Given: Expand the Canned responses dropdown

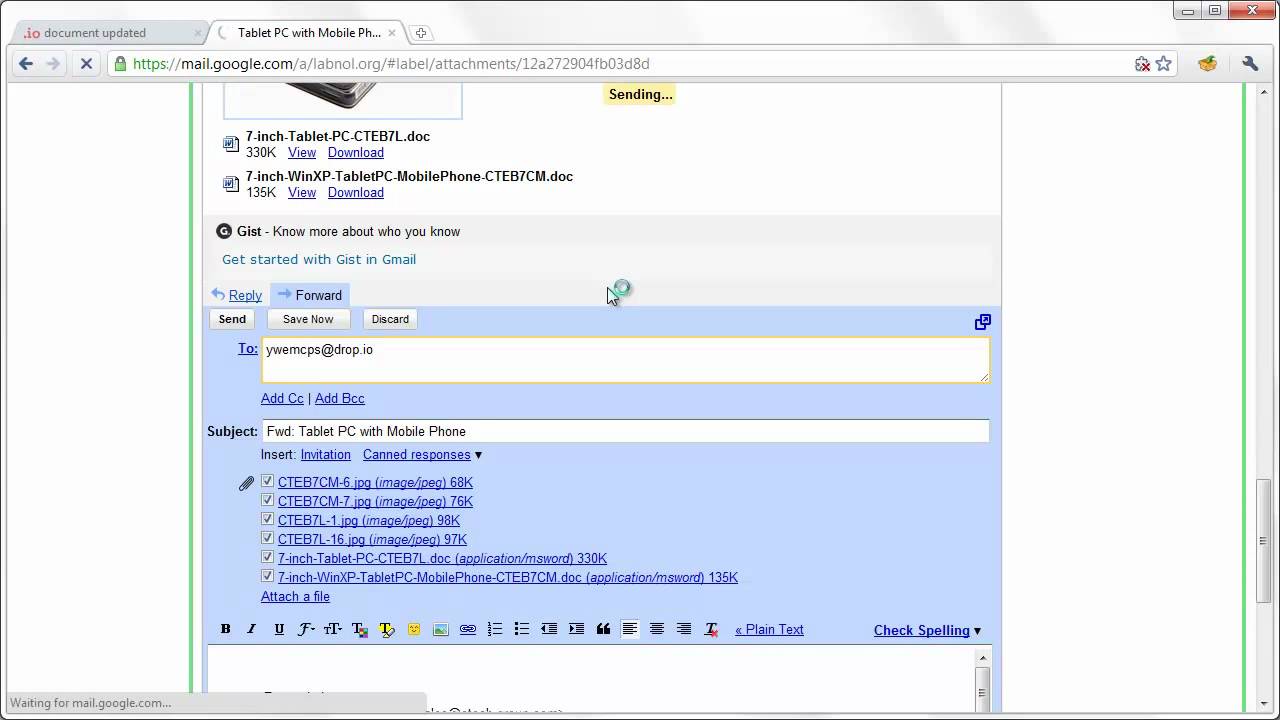Looking at the screenshot, I should tap(422, 454).
